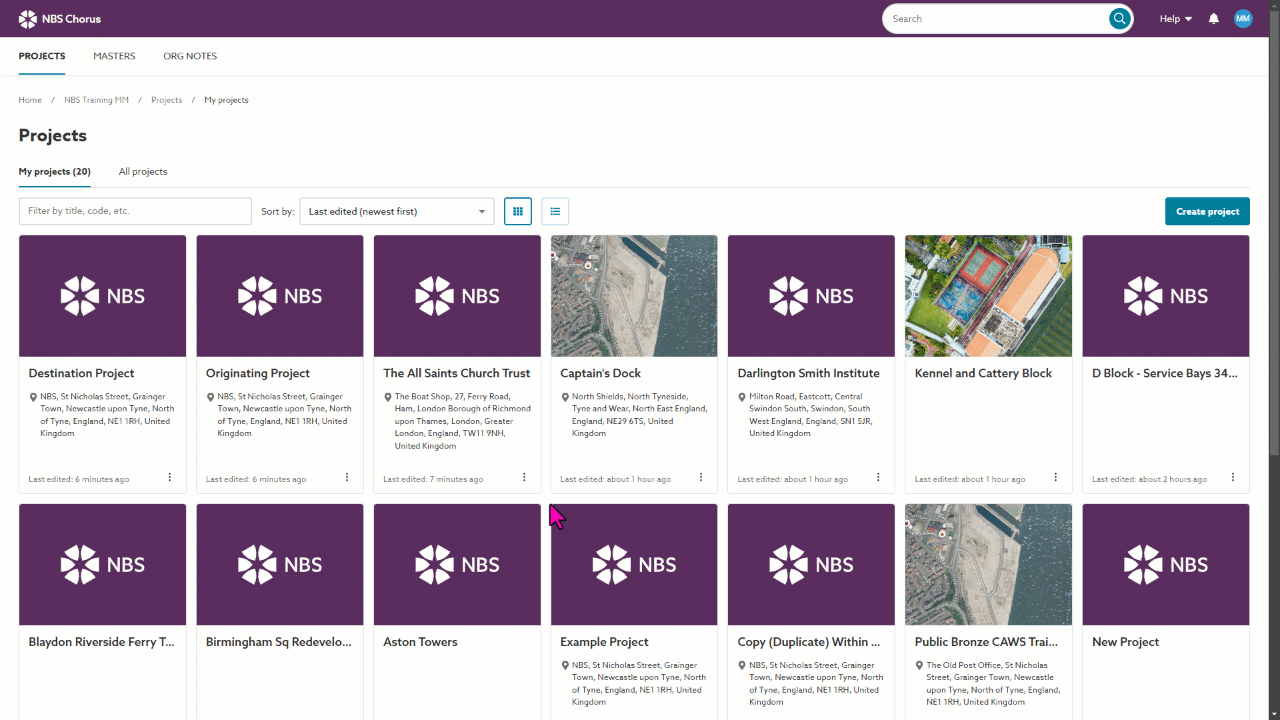Open the Sort by dropdown
Screen dimensions: 1280x720
[x=397, y=211]
